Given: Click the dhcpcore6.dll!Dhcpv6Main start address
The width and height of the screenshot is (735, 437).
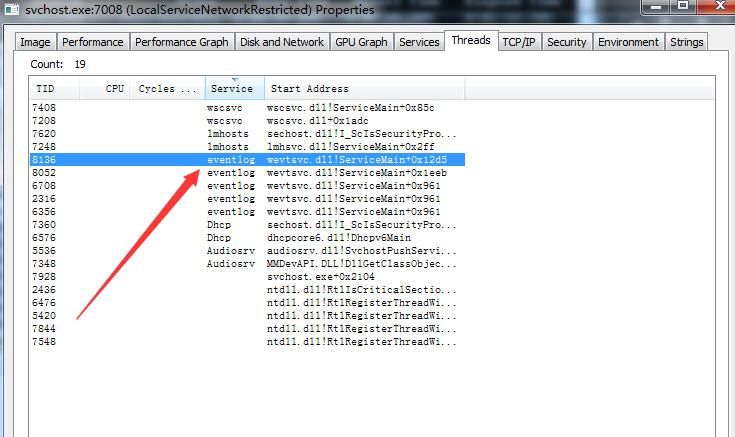Looking at the screenshot, I should tap(339, 238).
